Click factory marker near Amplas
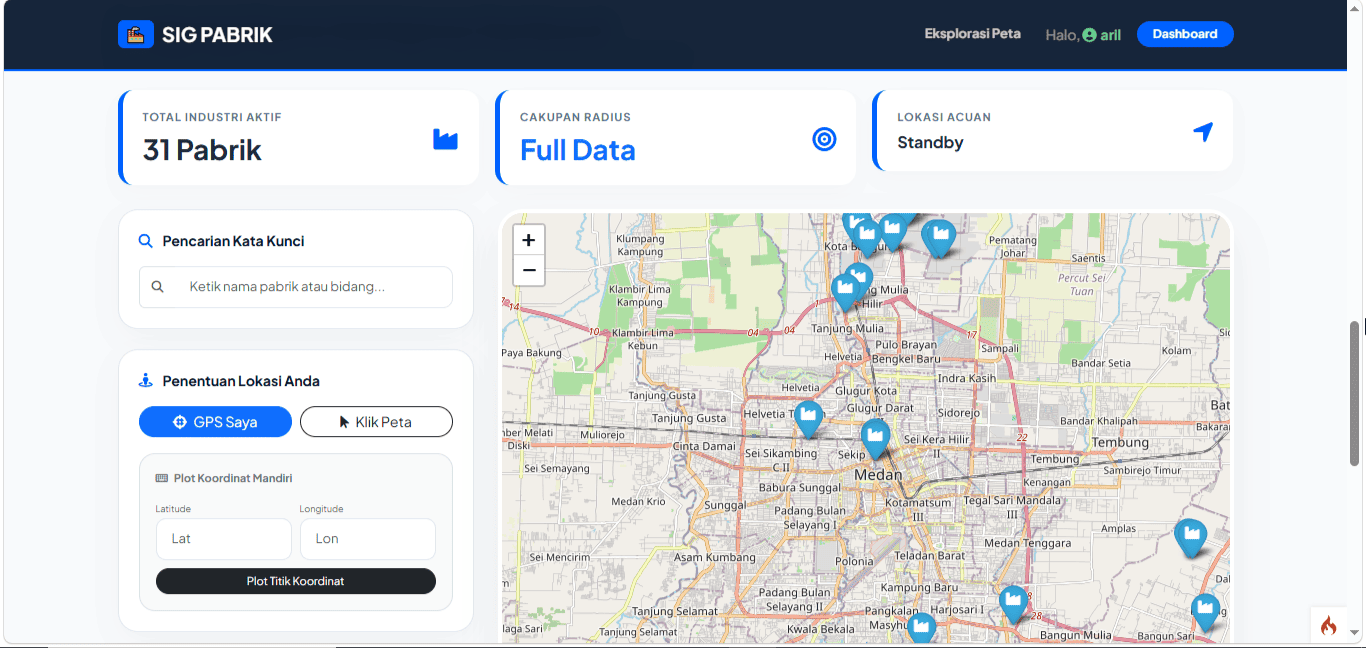1366x648 pixels. click(1190, 537)
